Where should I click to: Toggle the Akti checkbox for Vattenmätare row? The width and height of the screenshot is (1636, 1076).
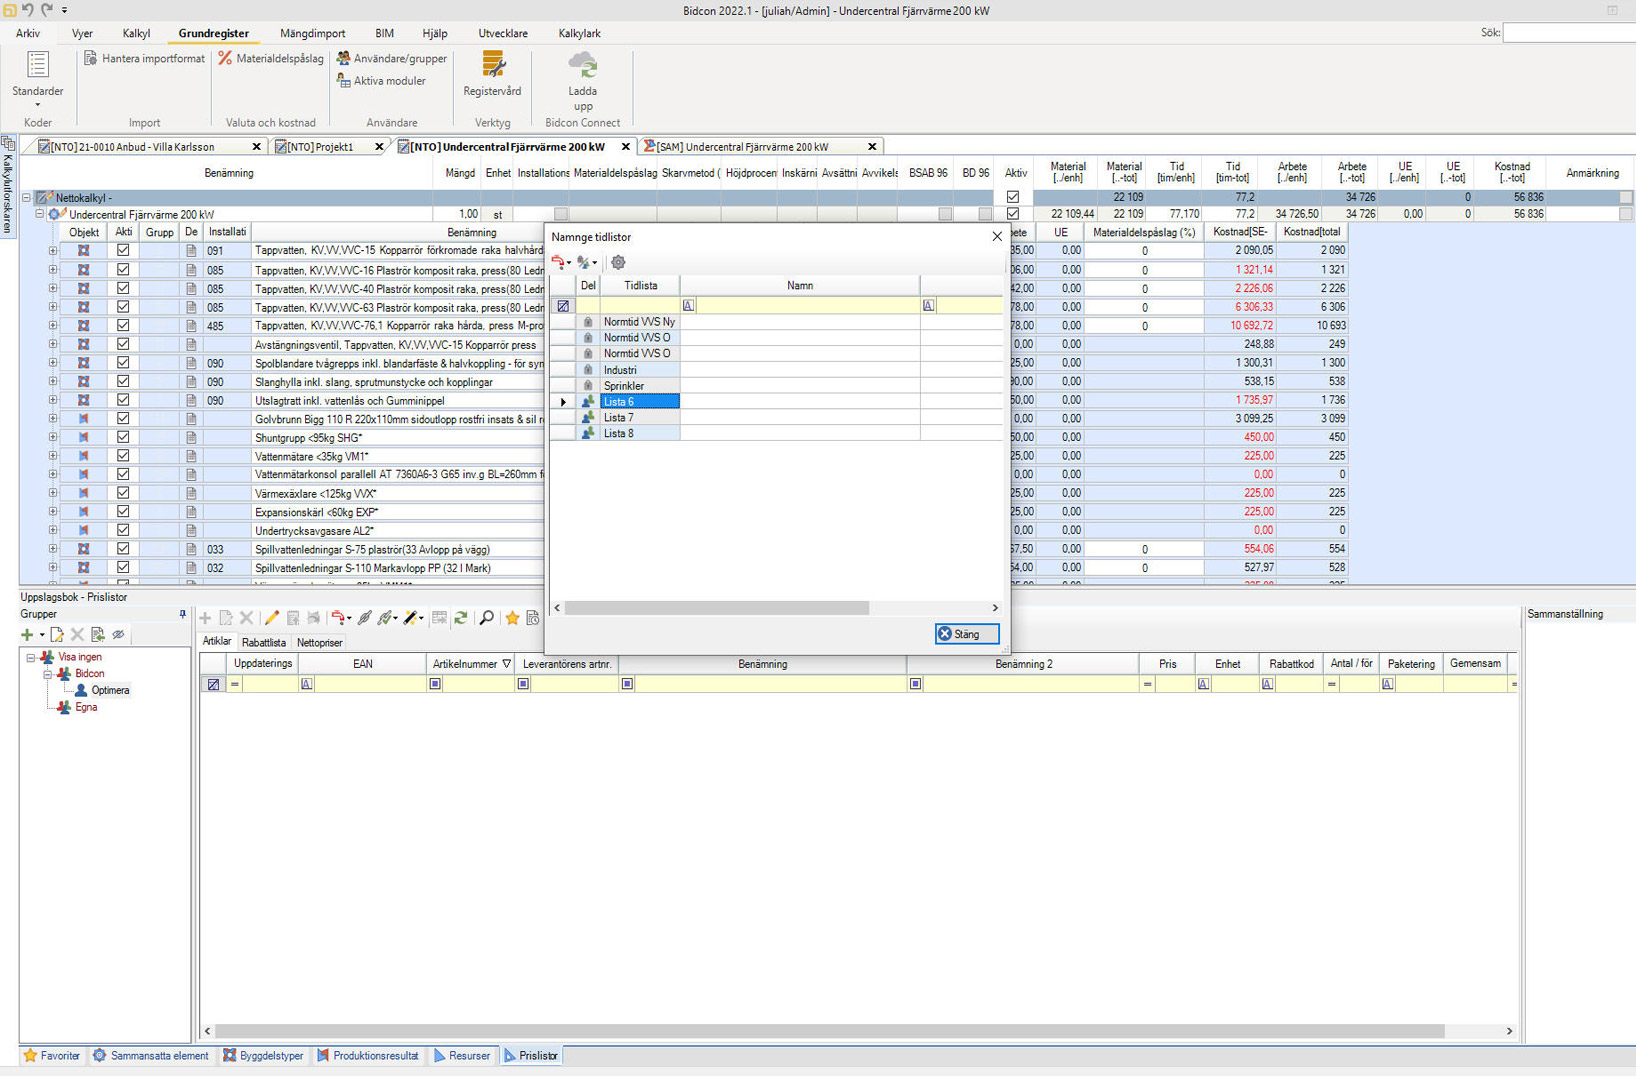click(123, 456)
